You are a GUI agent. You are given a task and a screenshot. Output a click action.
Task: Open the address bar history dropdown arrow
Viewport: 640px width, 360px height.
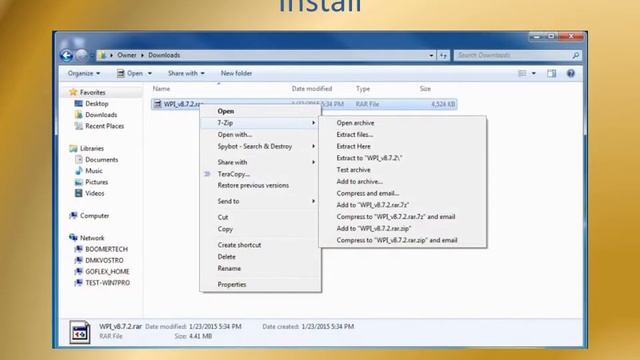431,55
